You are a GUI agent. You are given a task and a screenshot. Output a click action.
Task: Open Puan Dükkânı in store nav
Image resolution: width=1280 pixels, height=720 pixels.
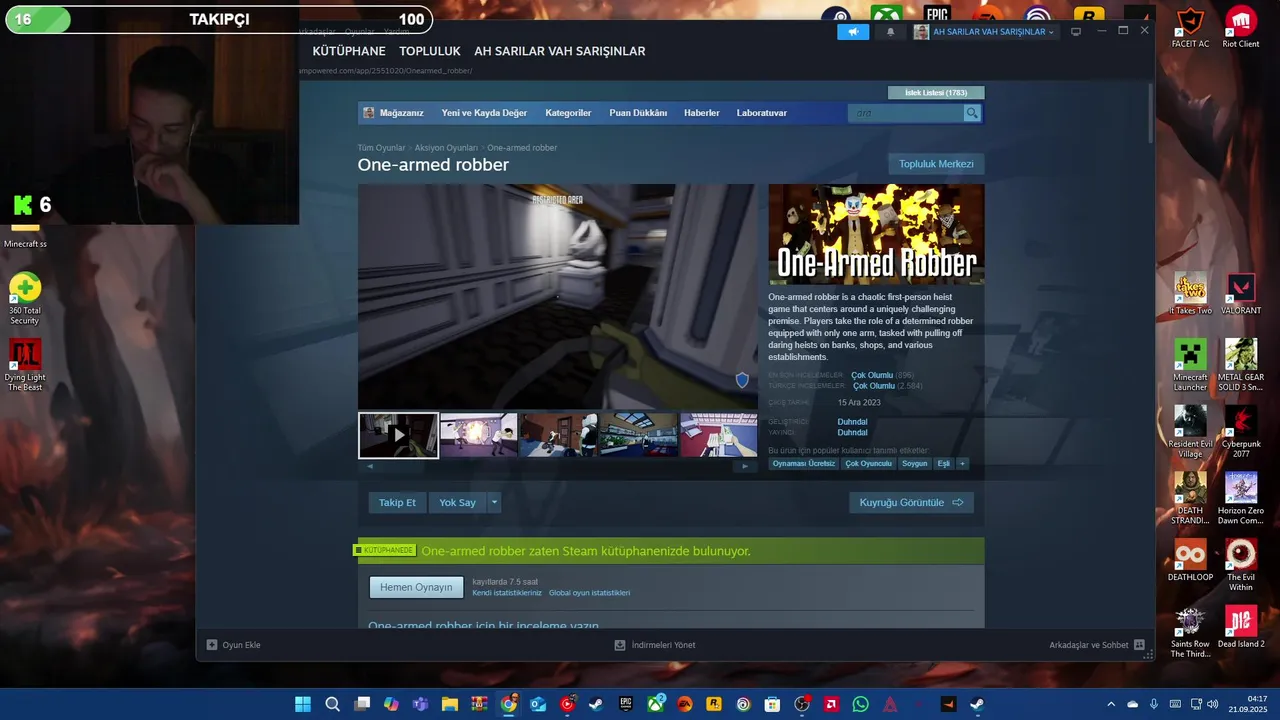pos(638,113)
